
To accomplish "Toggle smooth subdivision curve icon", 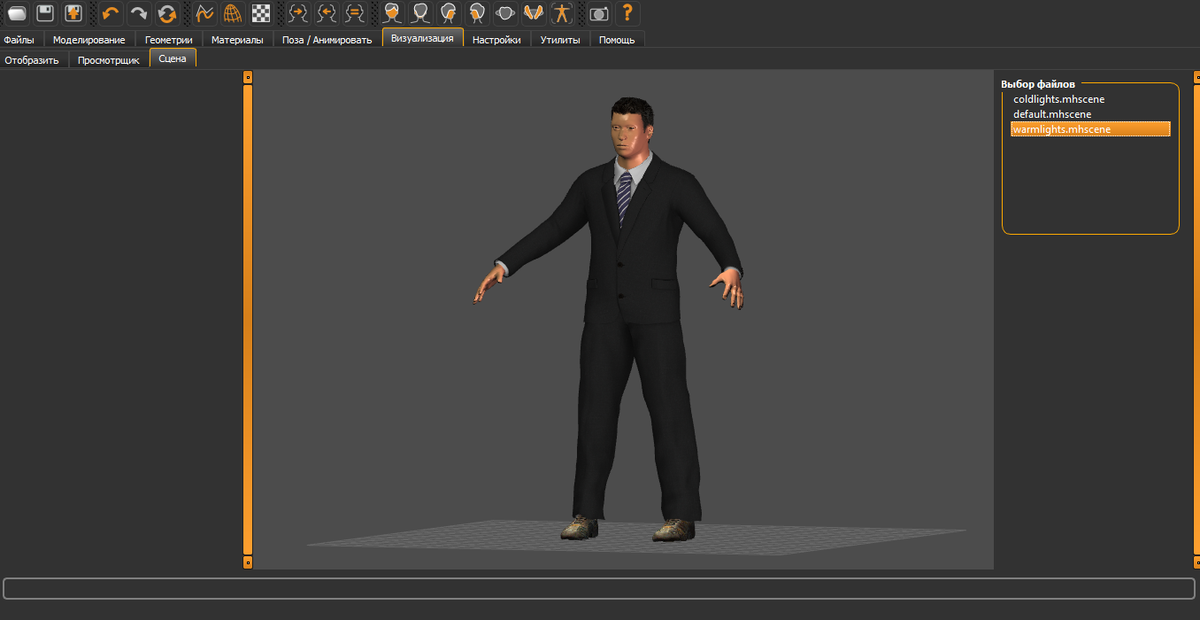I will pyautogui.click(x=204, y=13).
